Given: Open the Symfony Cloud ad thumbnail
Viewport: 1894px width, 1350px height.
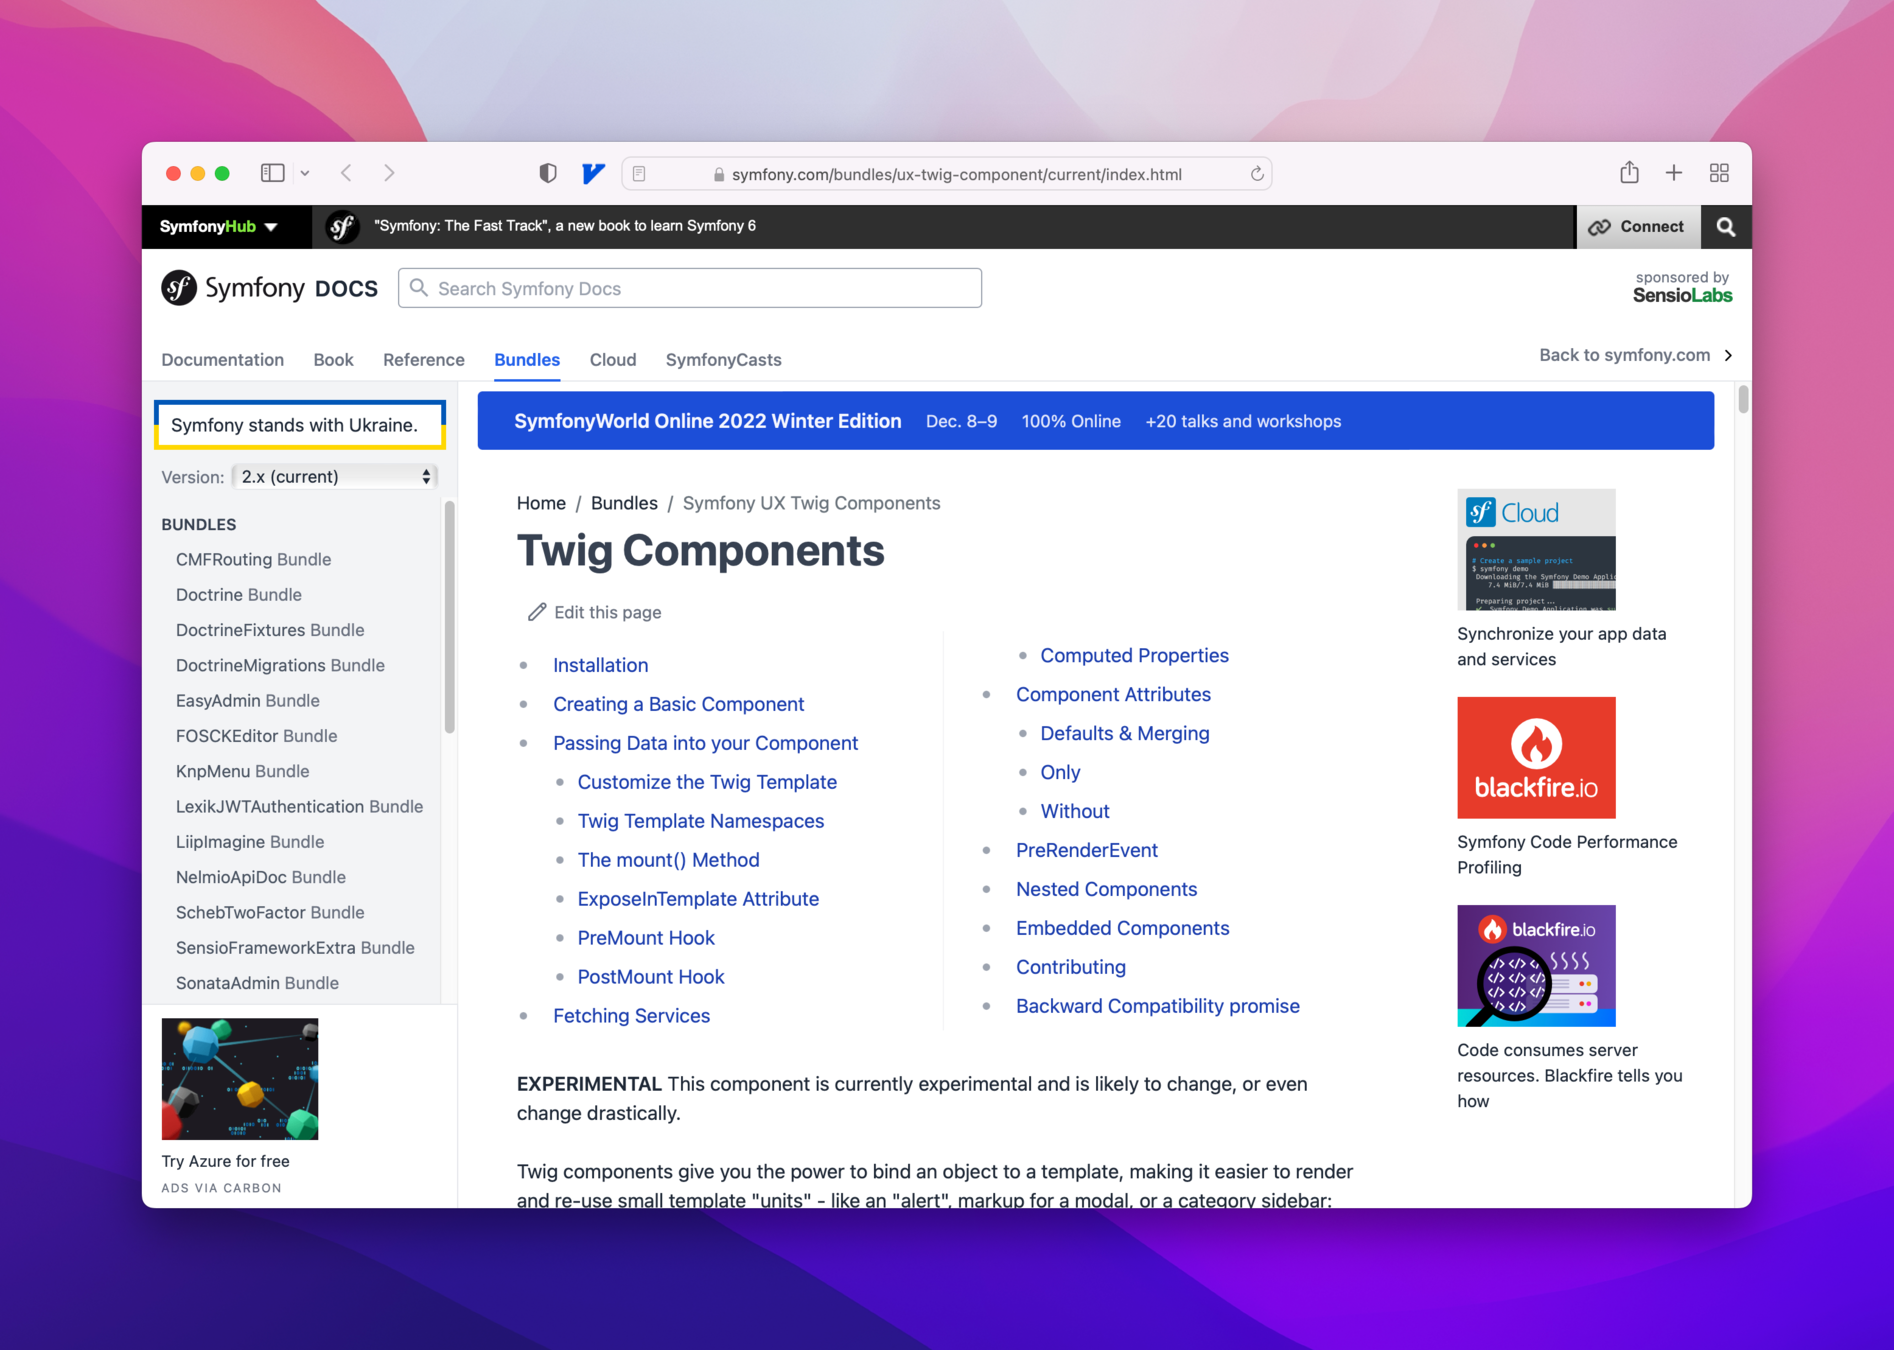Looking at the screenshot, I should [x=1536, y=549].
